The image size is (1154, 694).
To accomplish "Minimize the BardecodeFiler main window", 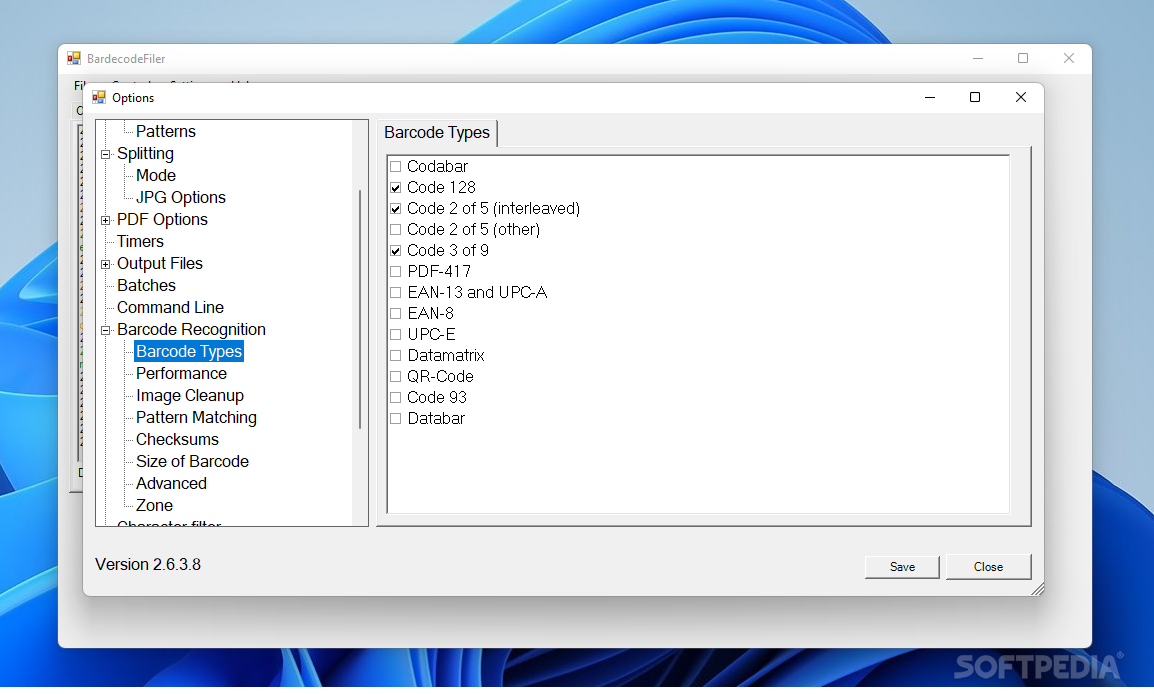I will coord(978,58).
